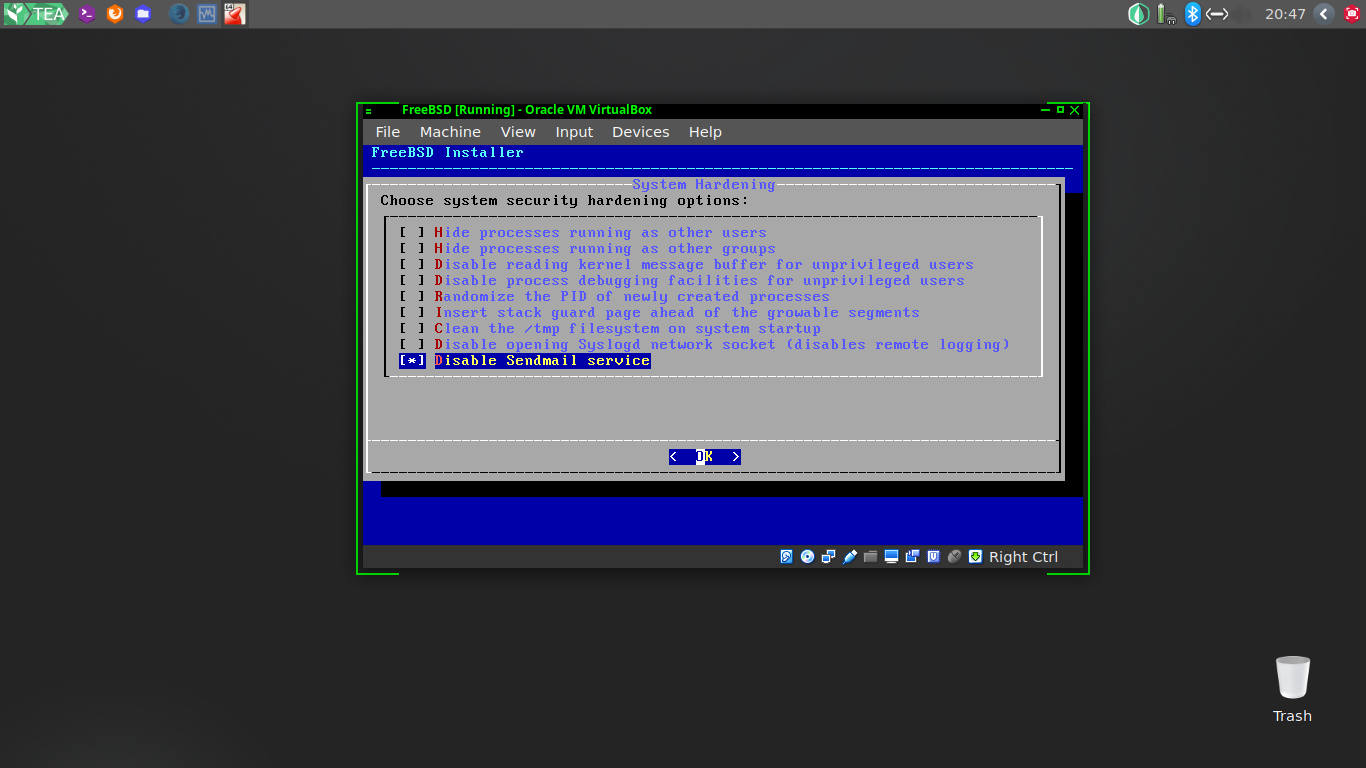Expand the tray chevron arrow

[1324, 14]
